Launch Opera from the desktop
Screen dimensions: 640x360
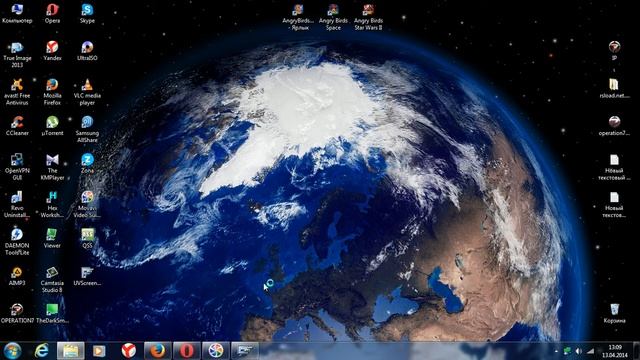52,13
